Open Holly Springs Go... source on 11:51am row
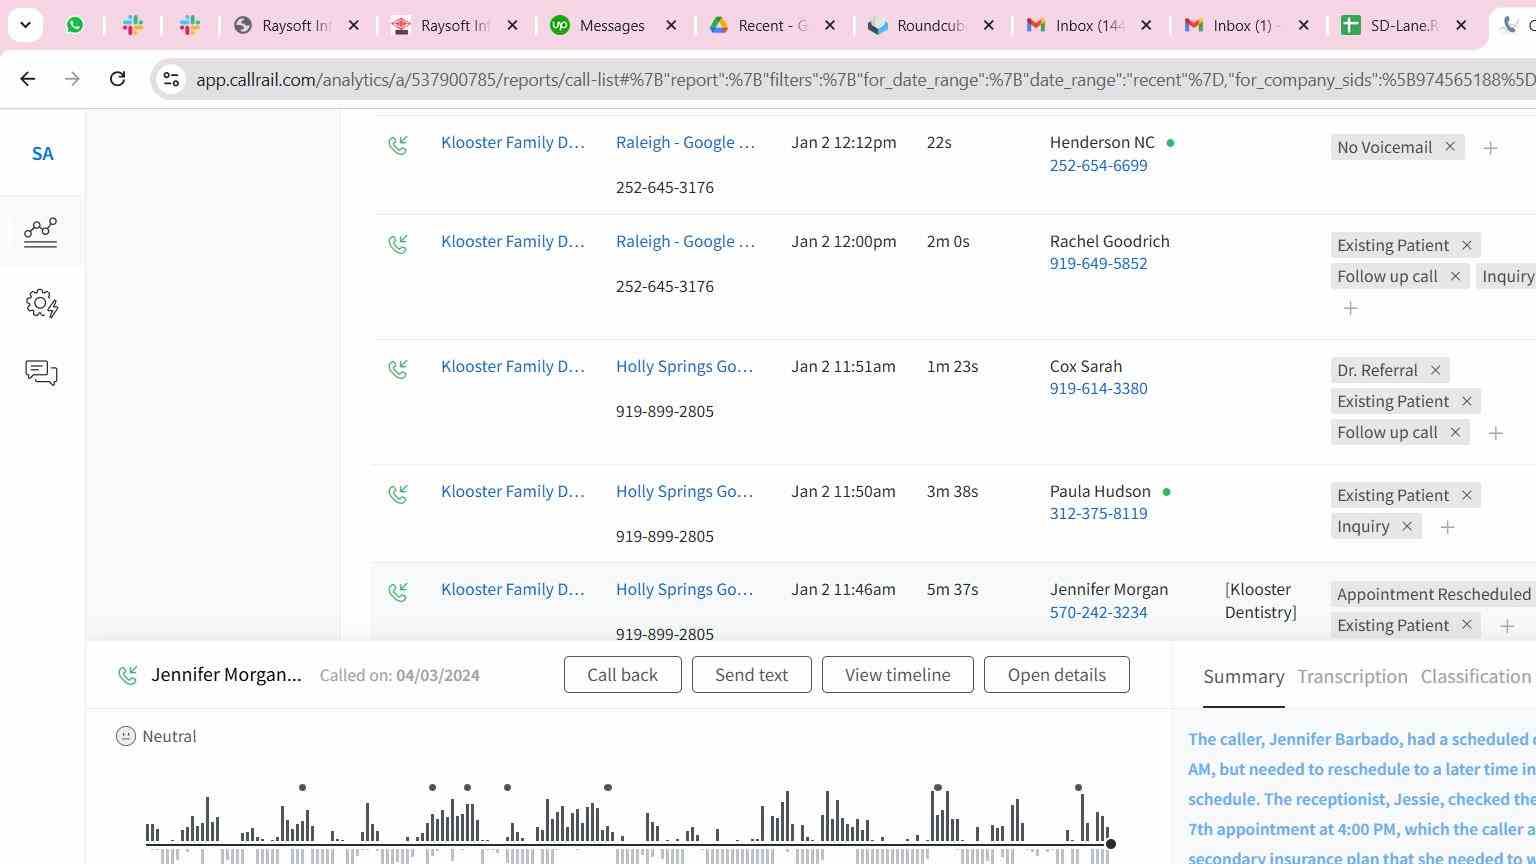This screenshot has width=1536, height=864. click(684, 366)
